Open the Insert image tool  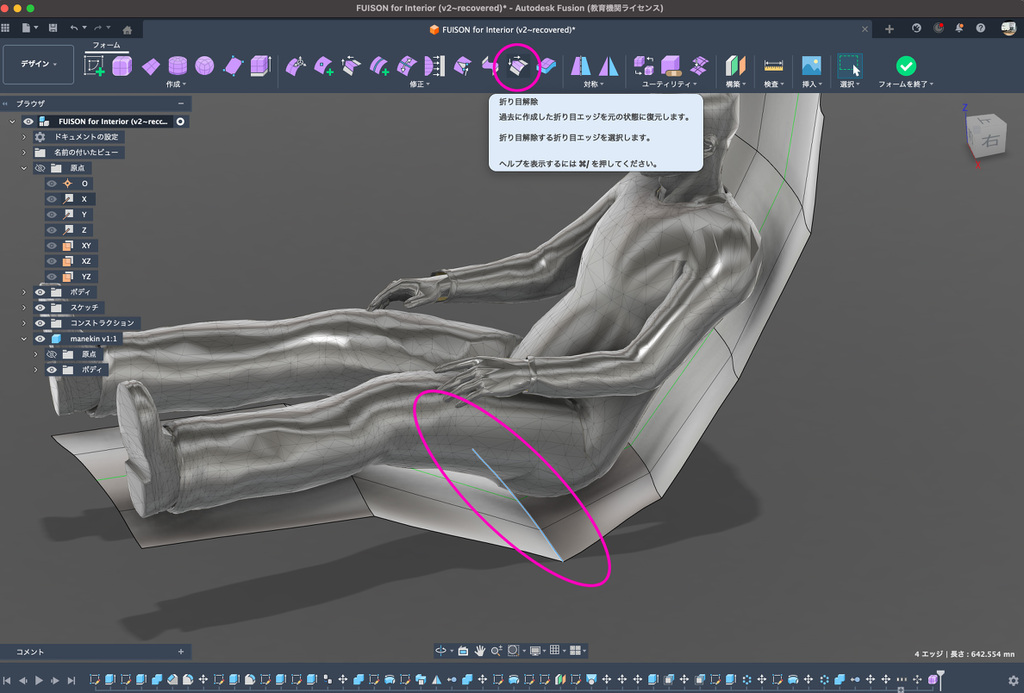click(x=811, y=66)
